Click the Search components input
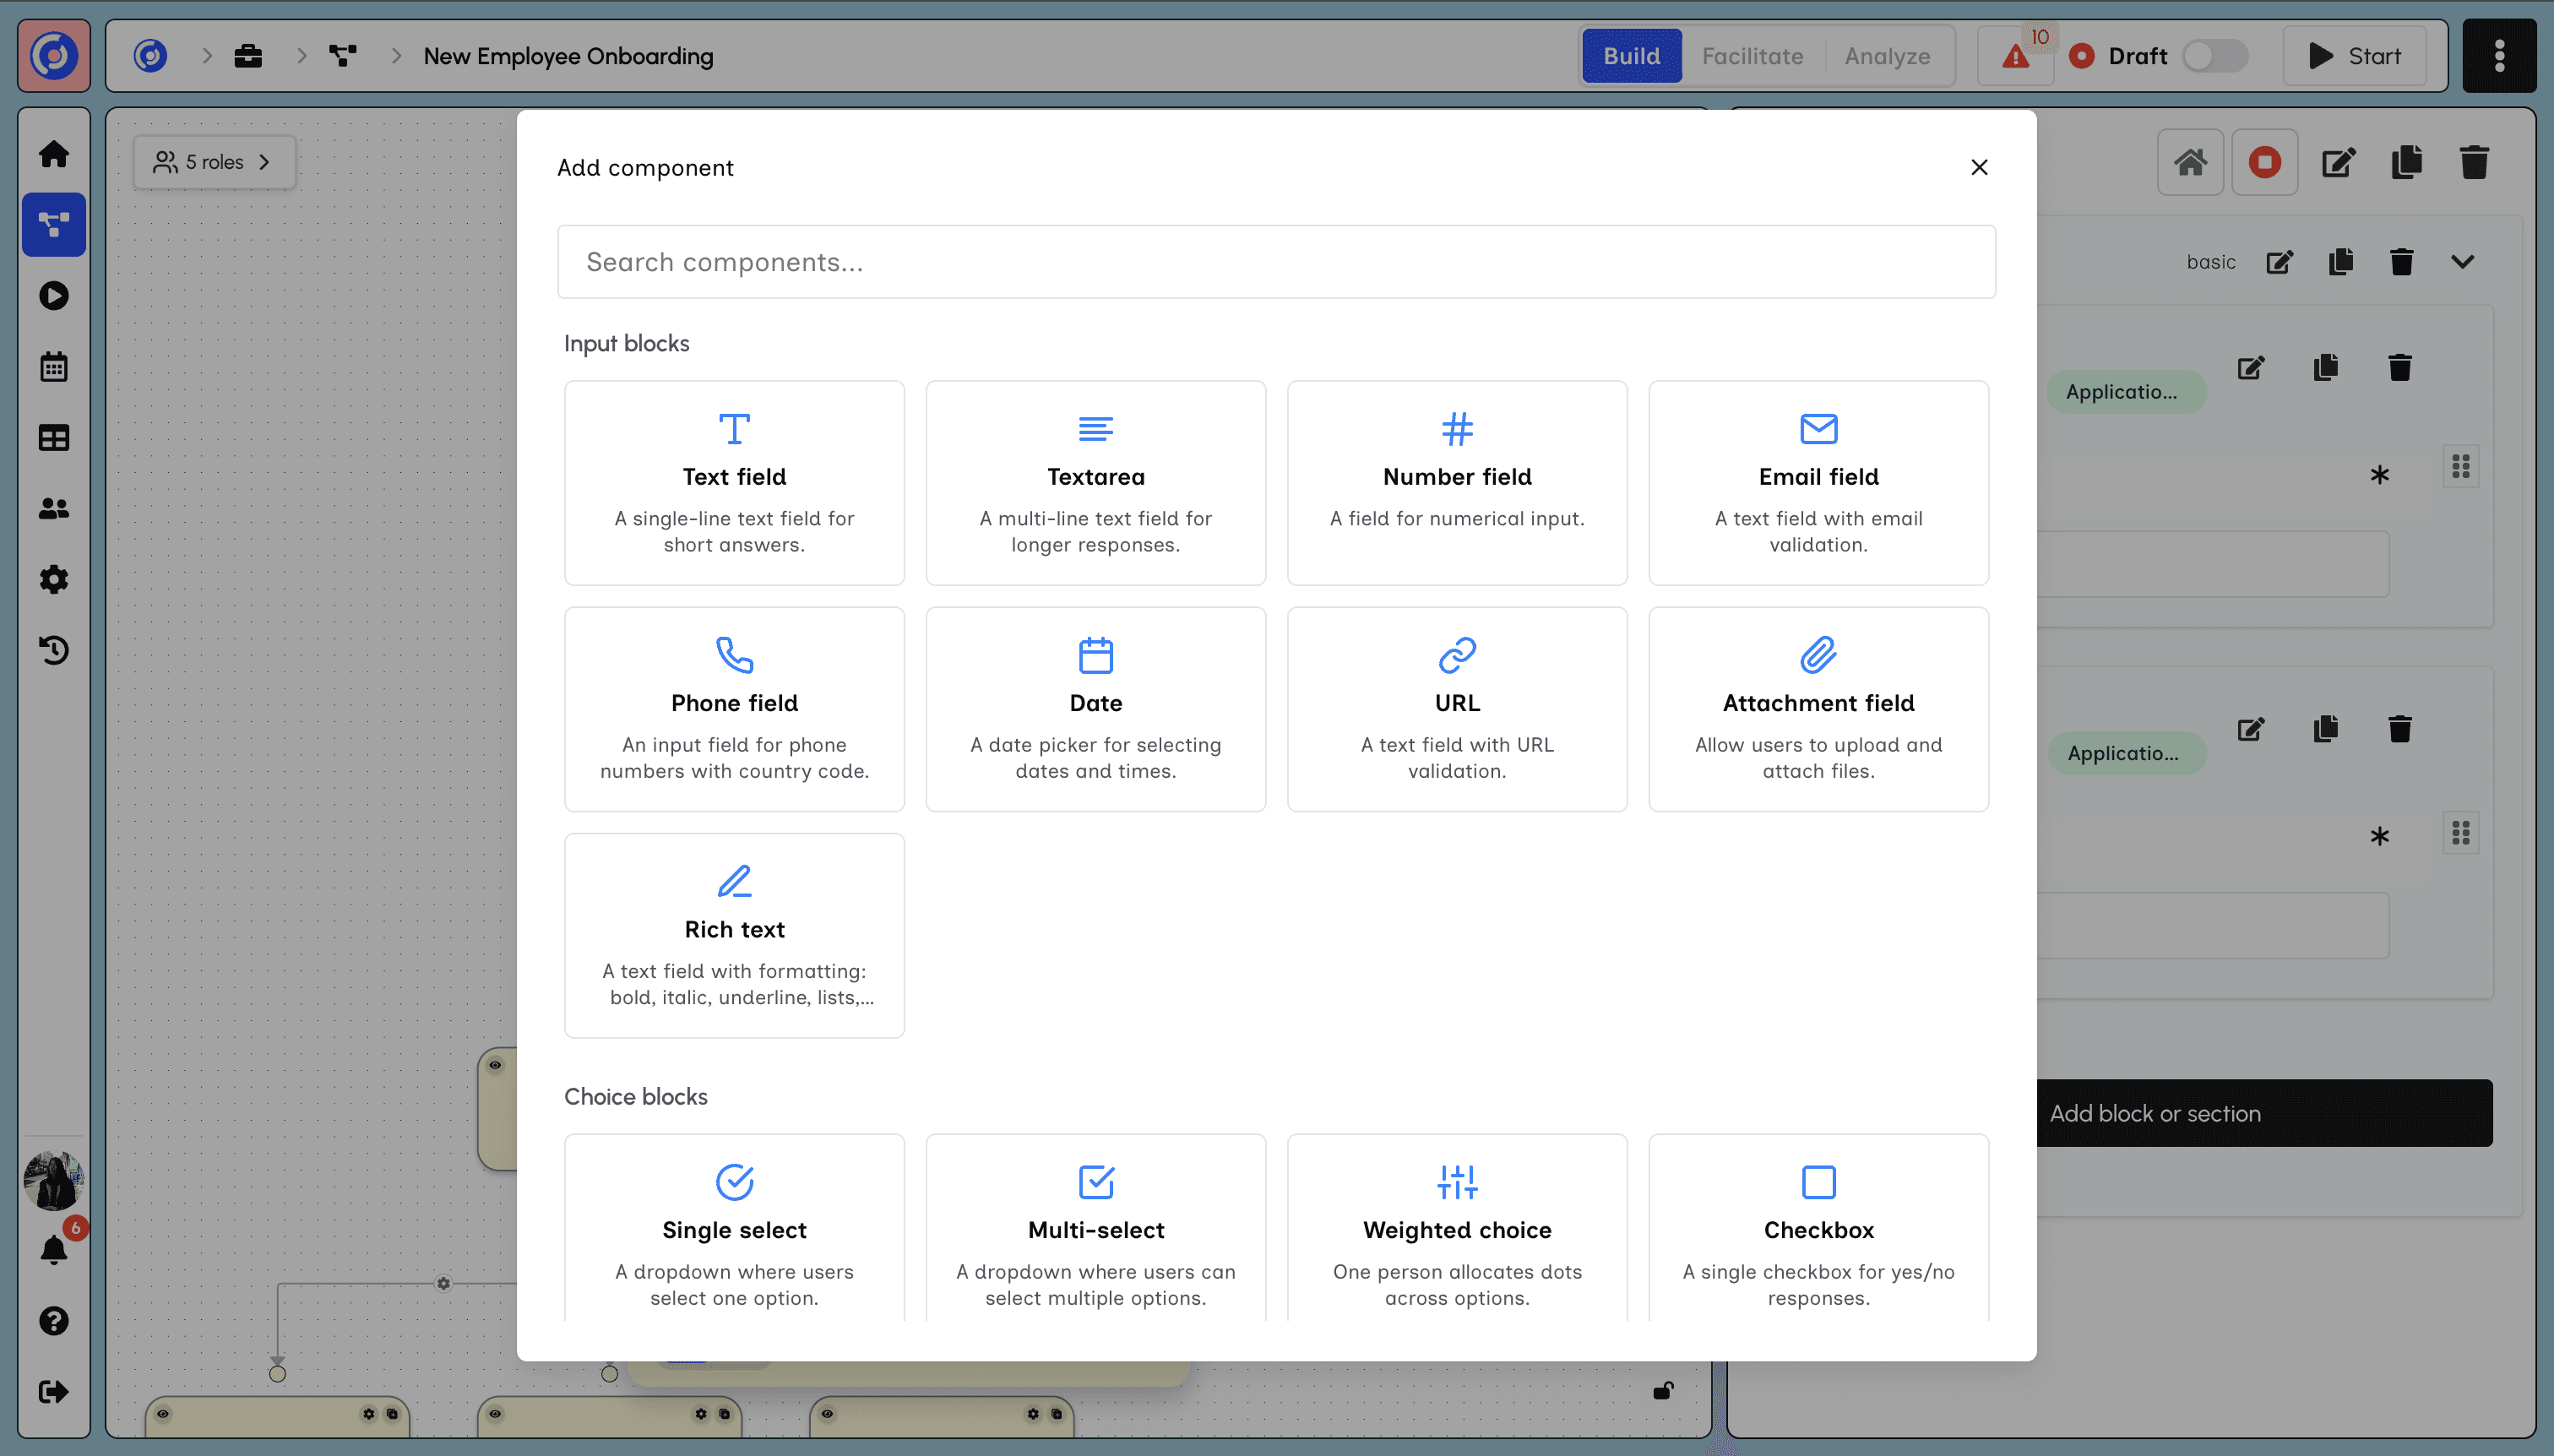This screenshot has height=1456, width=2554. pos(1276,262)
